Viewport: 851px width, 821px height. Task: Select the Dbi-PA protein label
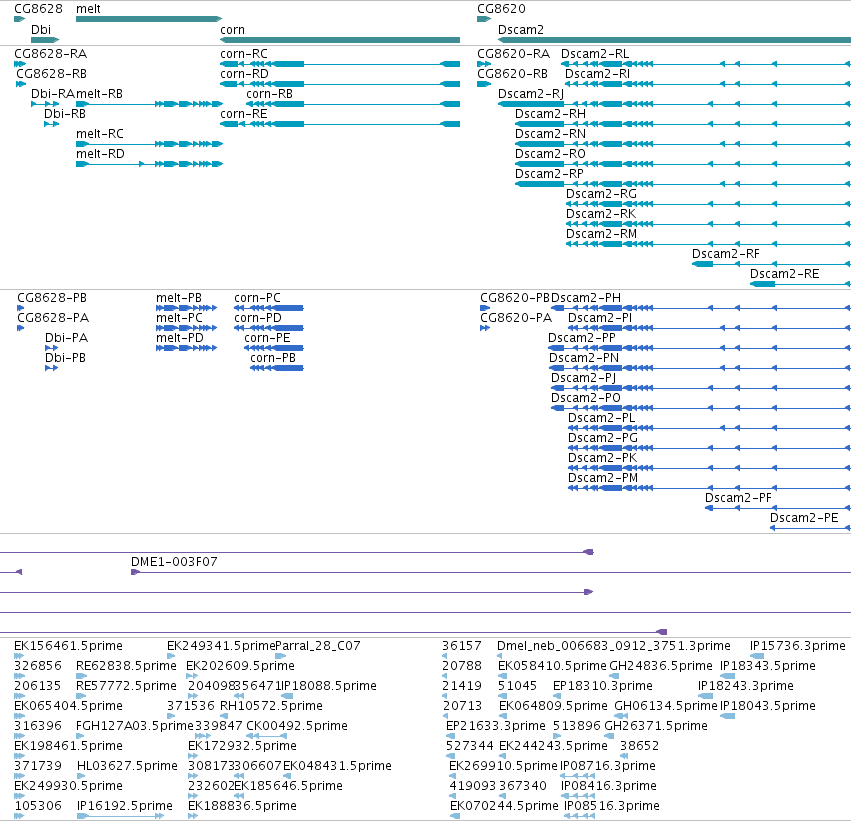(66, 339)
